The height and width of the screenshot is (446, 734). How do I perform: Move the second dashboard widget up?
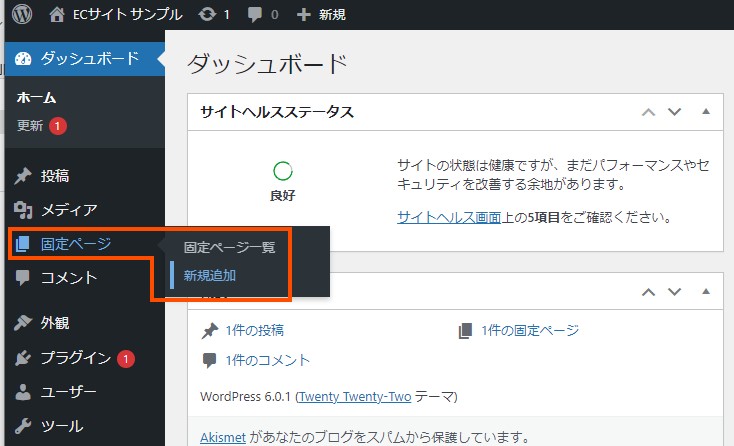tap(648, 292)
